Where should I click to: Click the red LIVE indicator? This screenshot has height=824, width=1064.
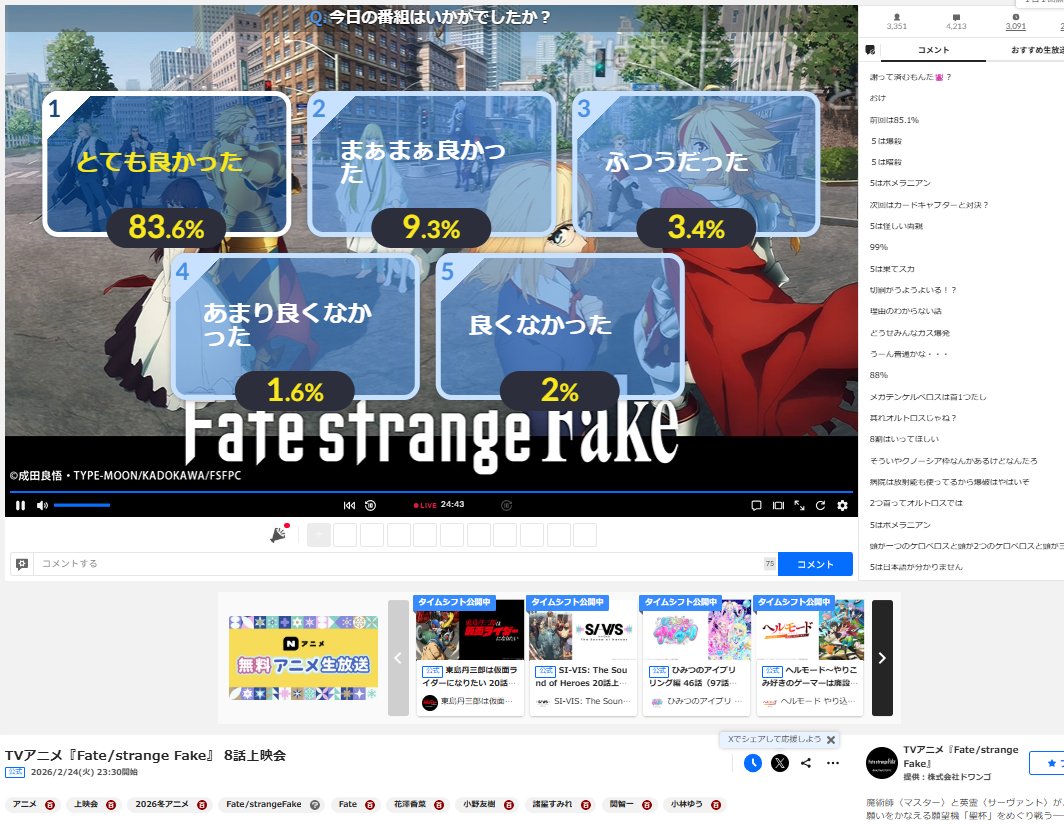(425, 505)
